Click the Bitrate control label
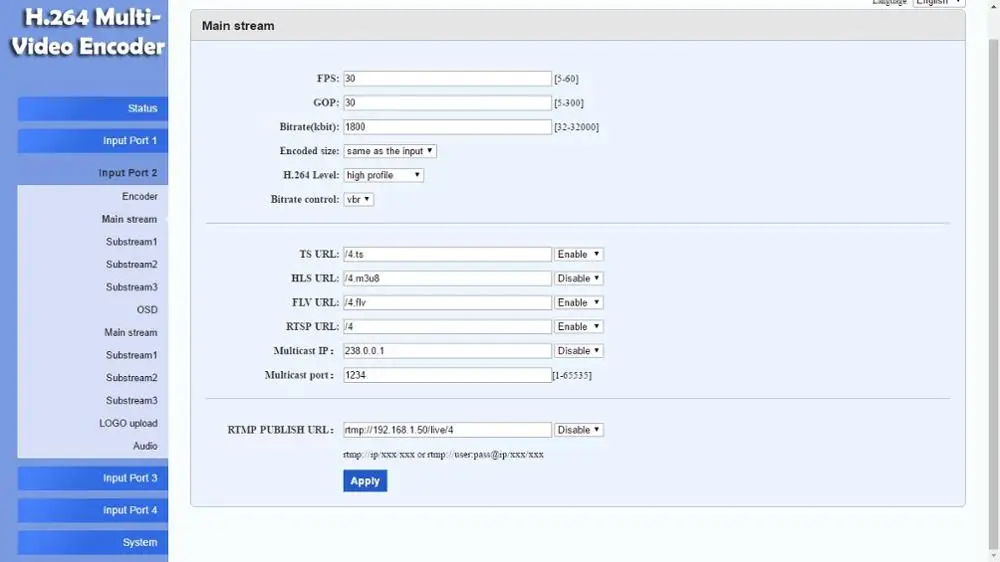Image resolution: width=1000 pixels, height=562 pixels. [305, 200]
